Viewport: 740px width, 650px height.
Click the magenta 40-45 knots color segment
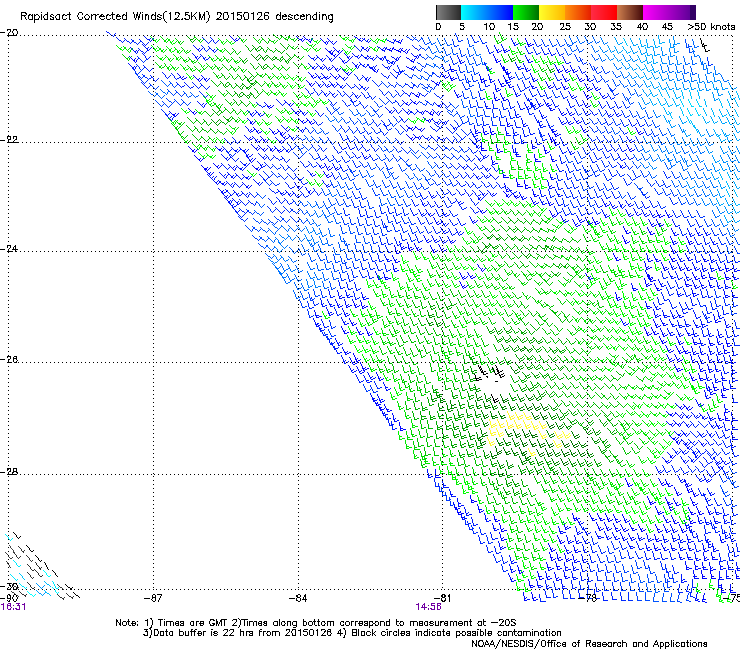pyautogui.click(x=656, y=12)
